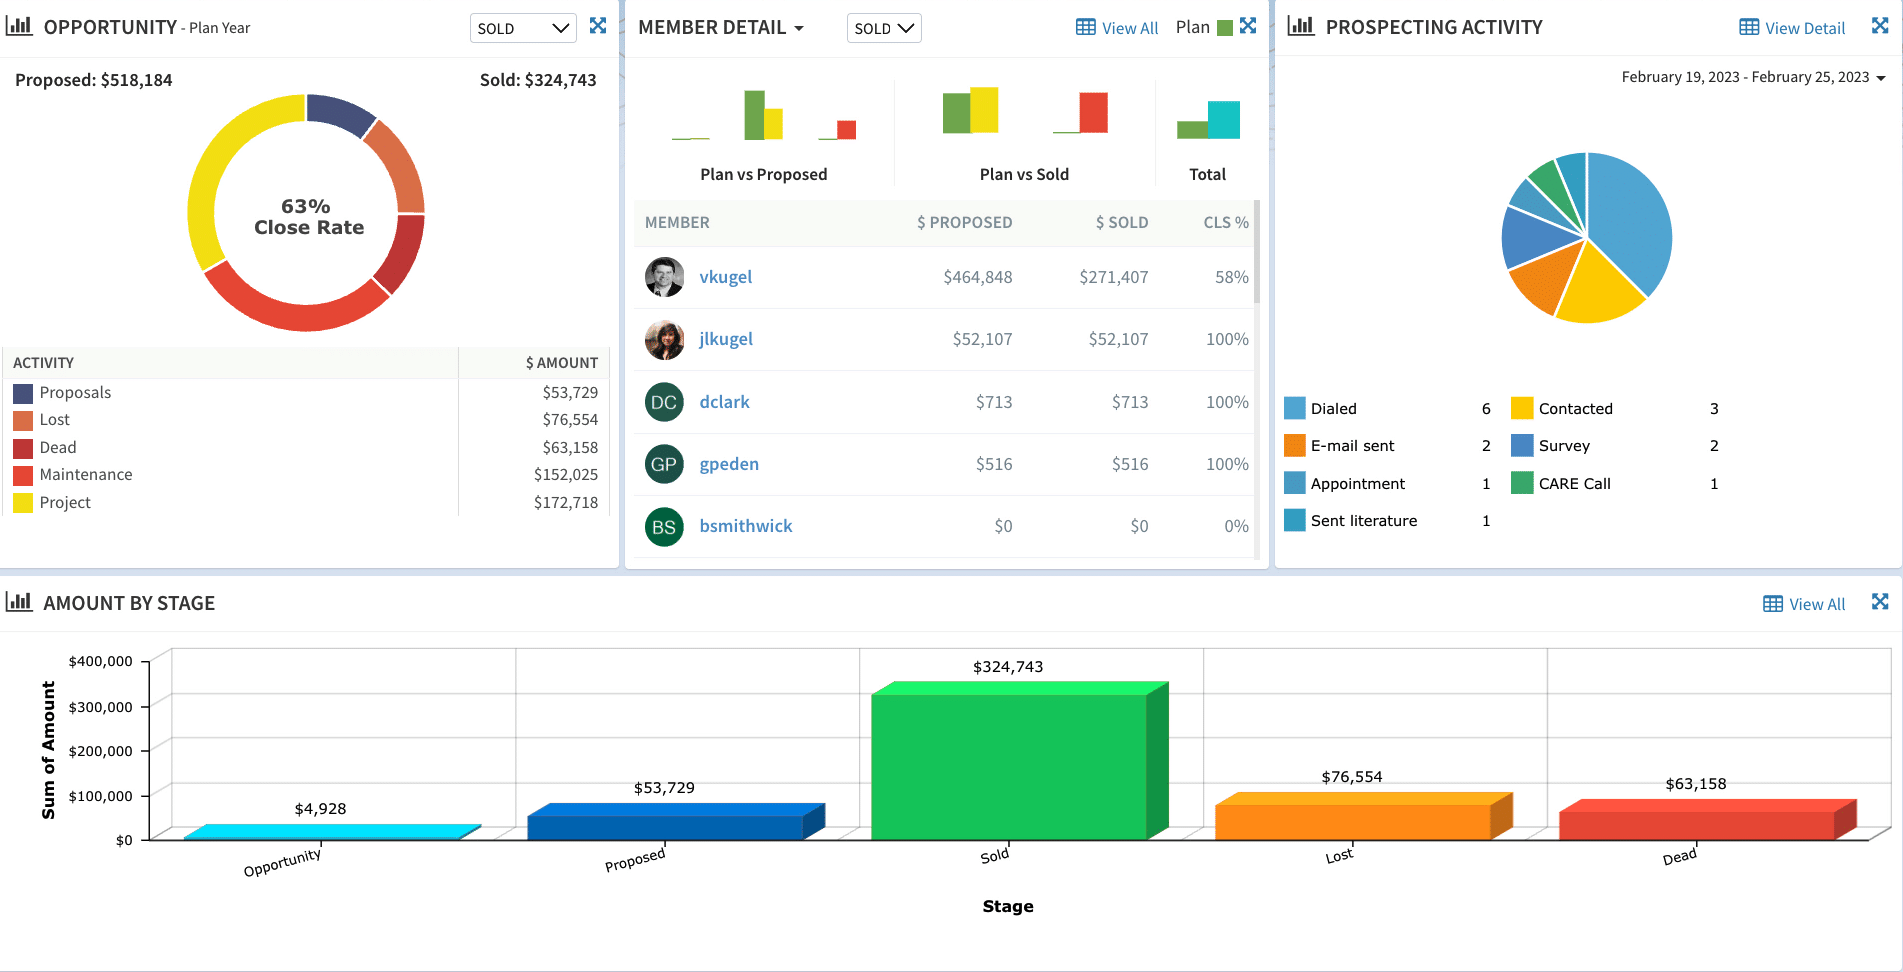
Task: Open the Member Detail header dropdown menu
Action: tap(799, 28)
